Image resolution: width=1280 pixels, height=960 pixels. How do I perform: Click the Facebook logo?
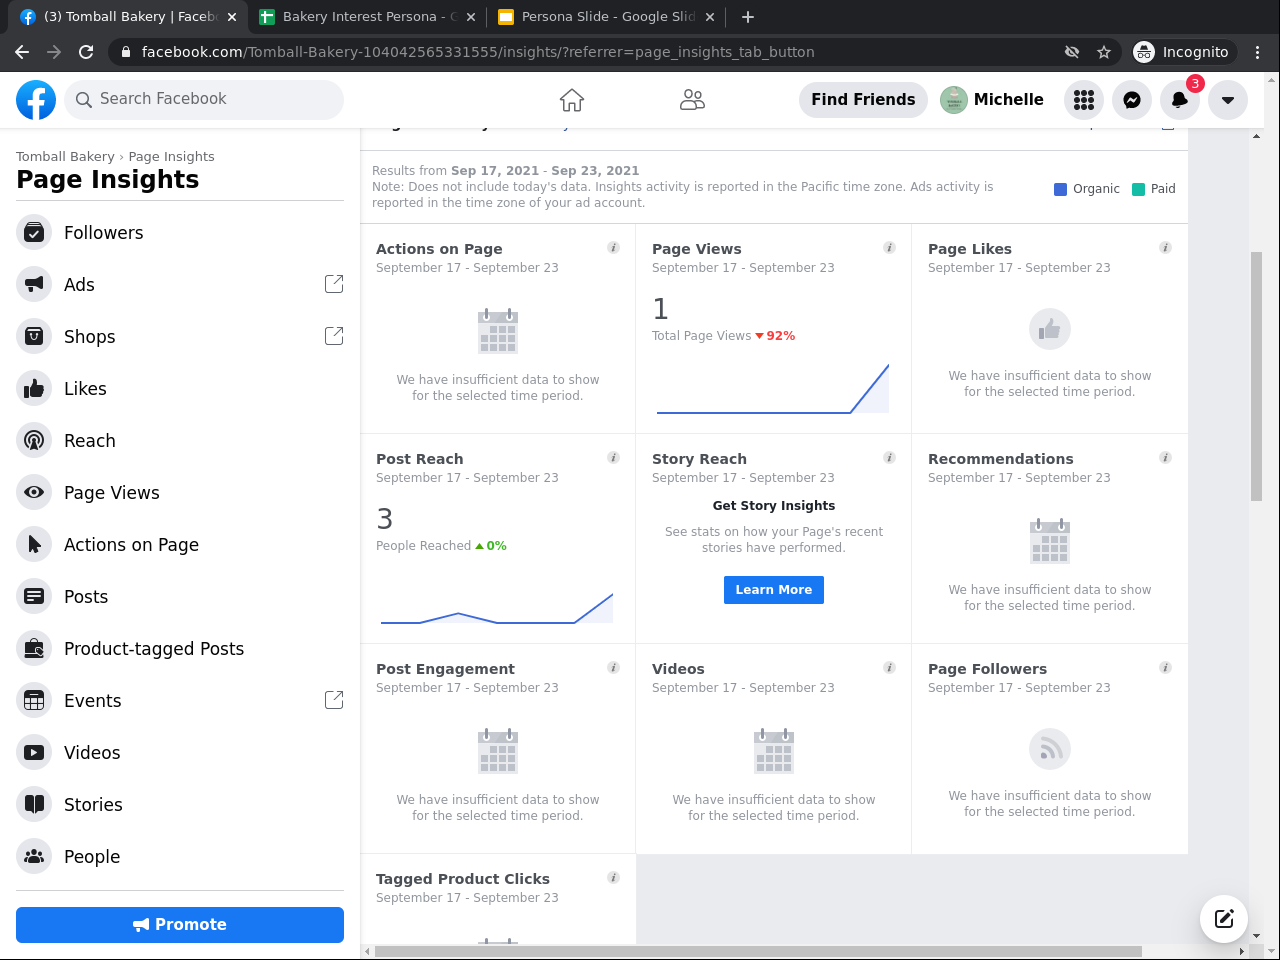[x=36, y=100]
